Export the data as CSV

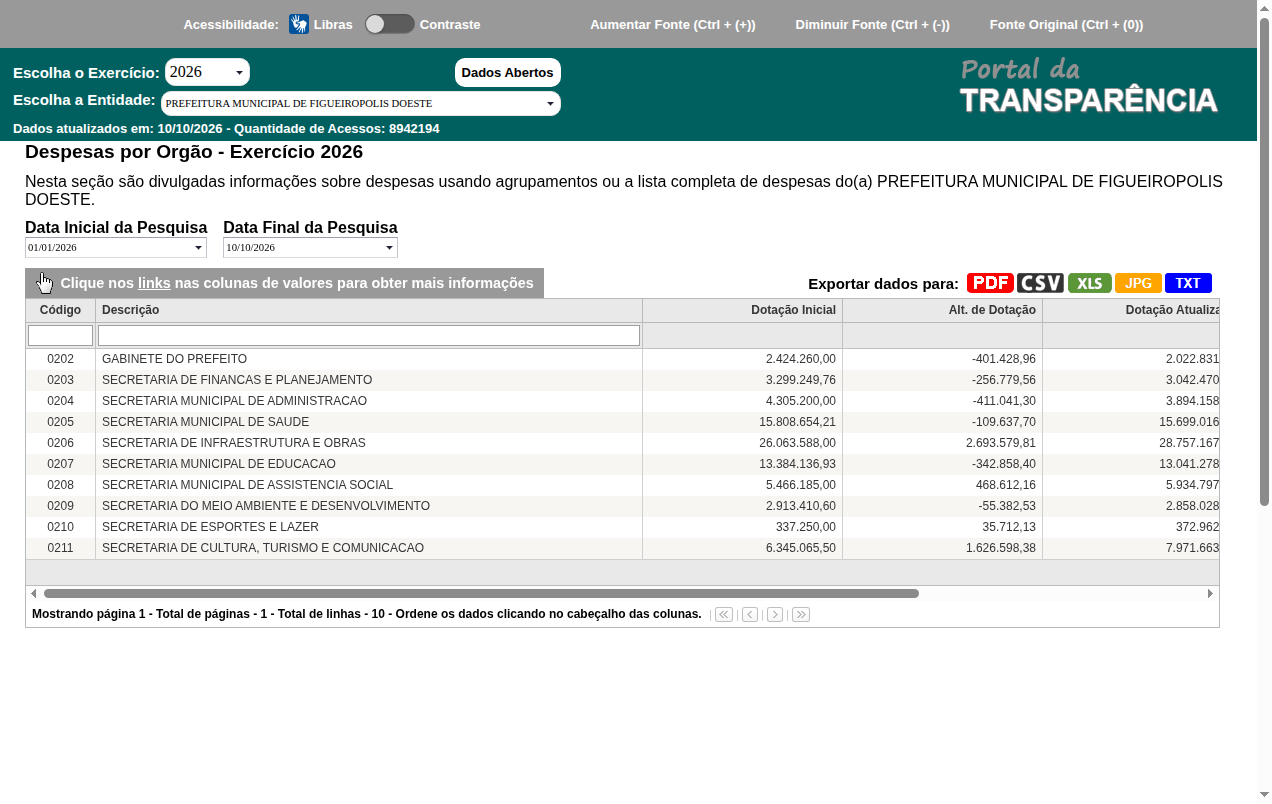1040,283
